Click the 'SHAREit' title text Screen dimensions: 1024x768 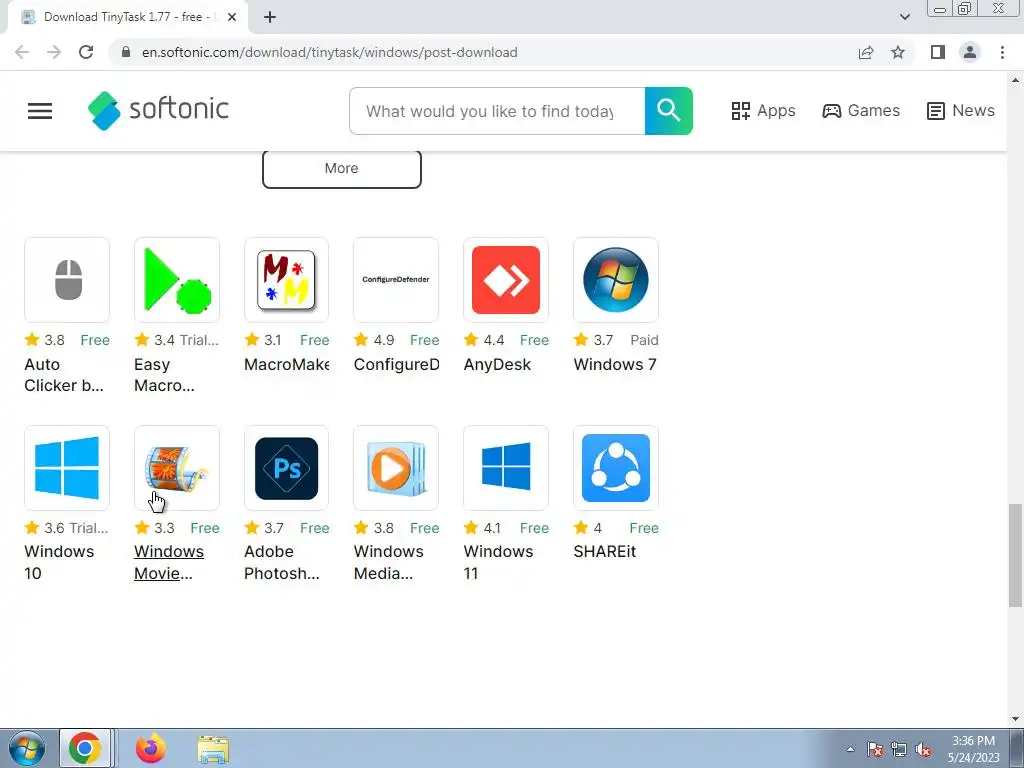605,552
